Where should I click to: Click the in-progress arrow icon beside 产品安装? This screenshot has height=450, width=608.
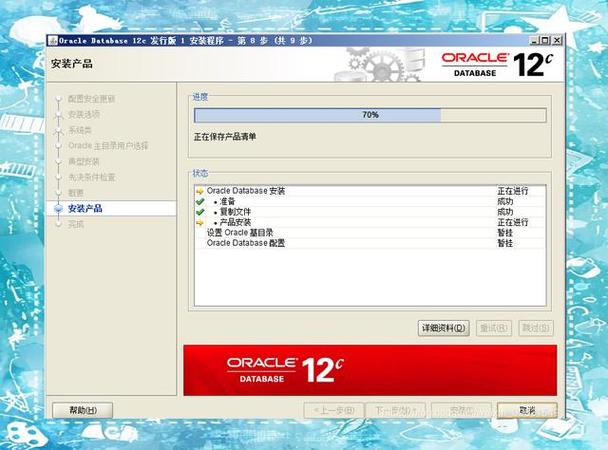200,222
